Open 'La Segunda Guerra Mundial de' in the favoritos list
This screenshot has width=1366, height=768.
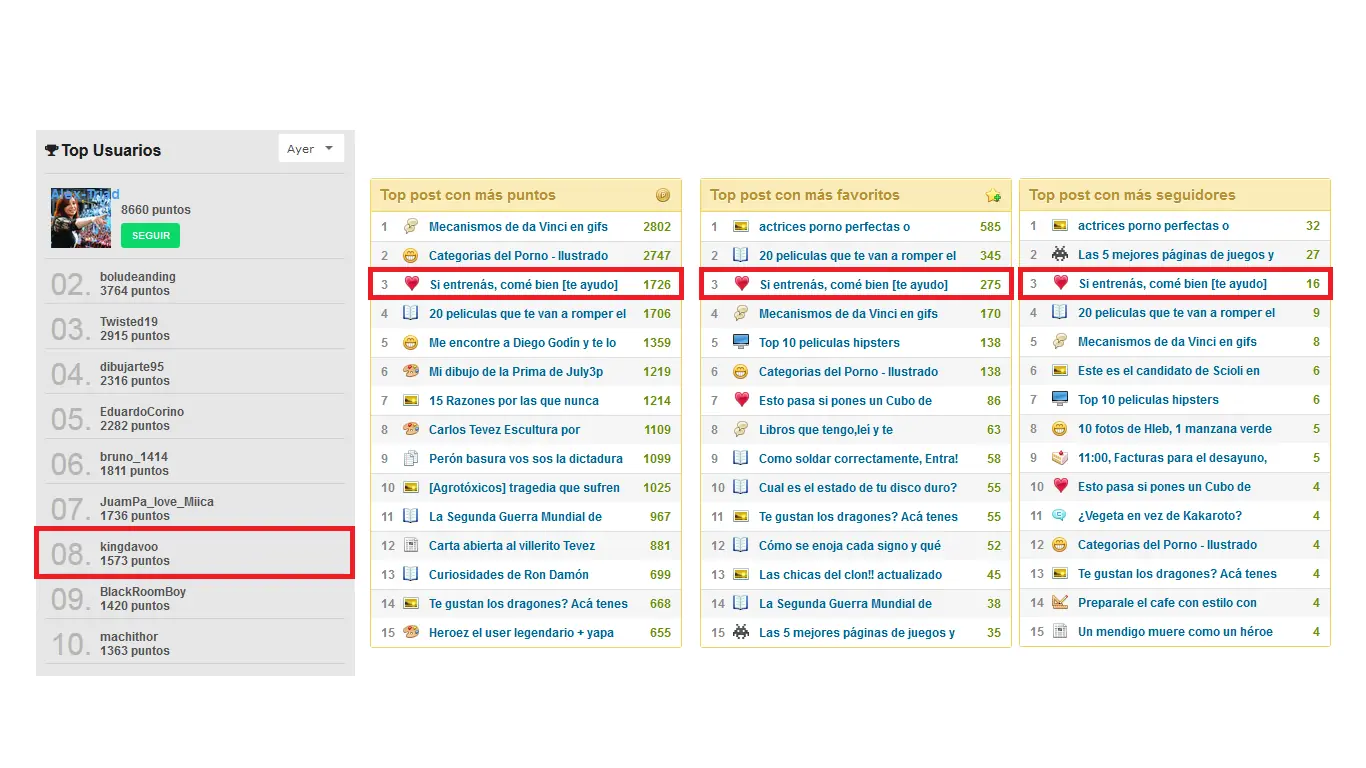click(846, 604)
